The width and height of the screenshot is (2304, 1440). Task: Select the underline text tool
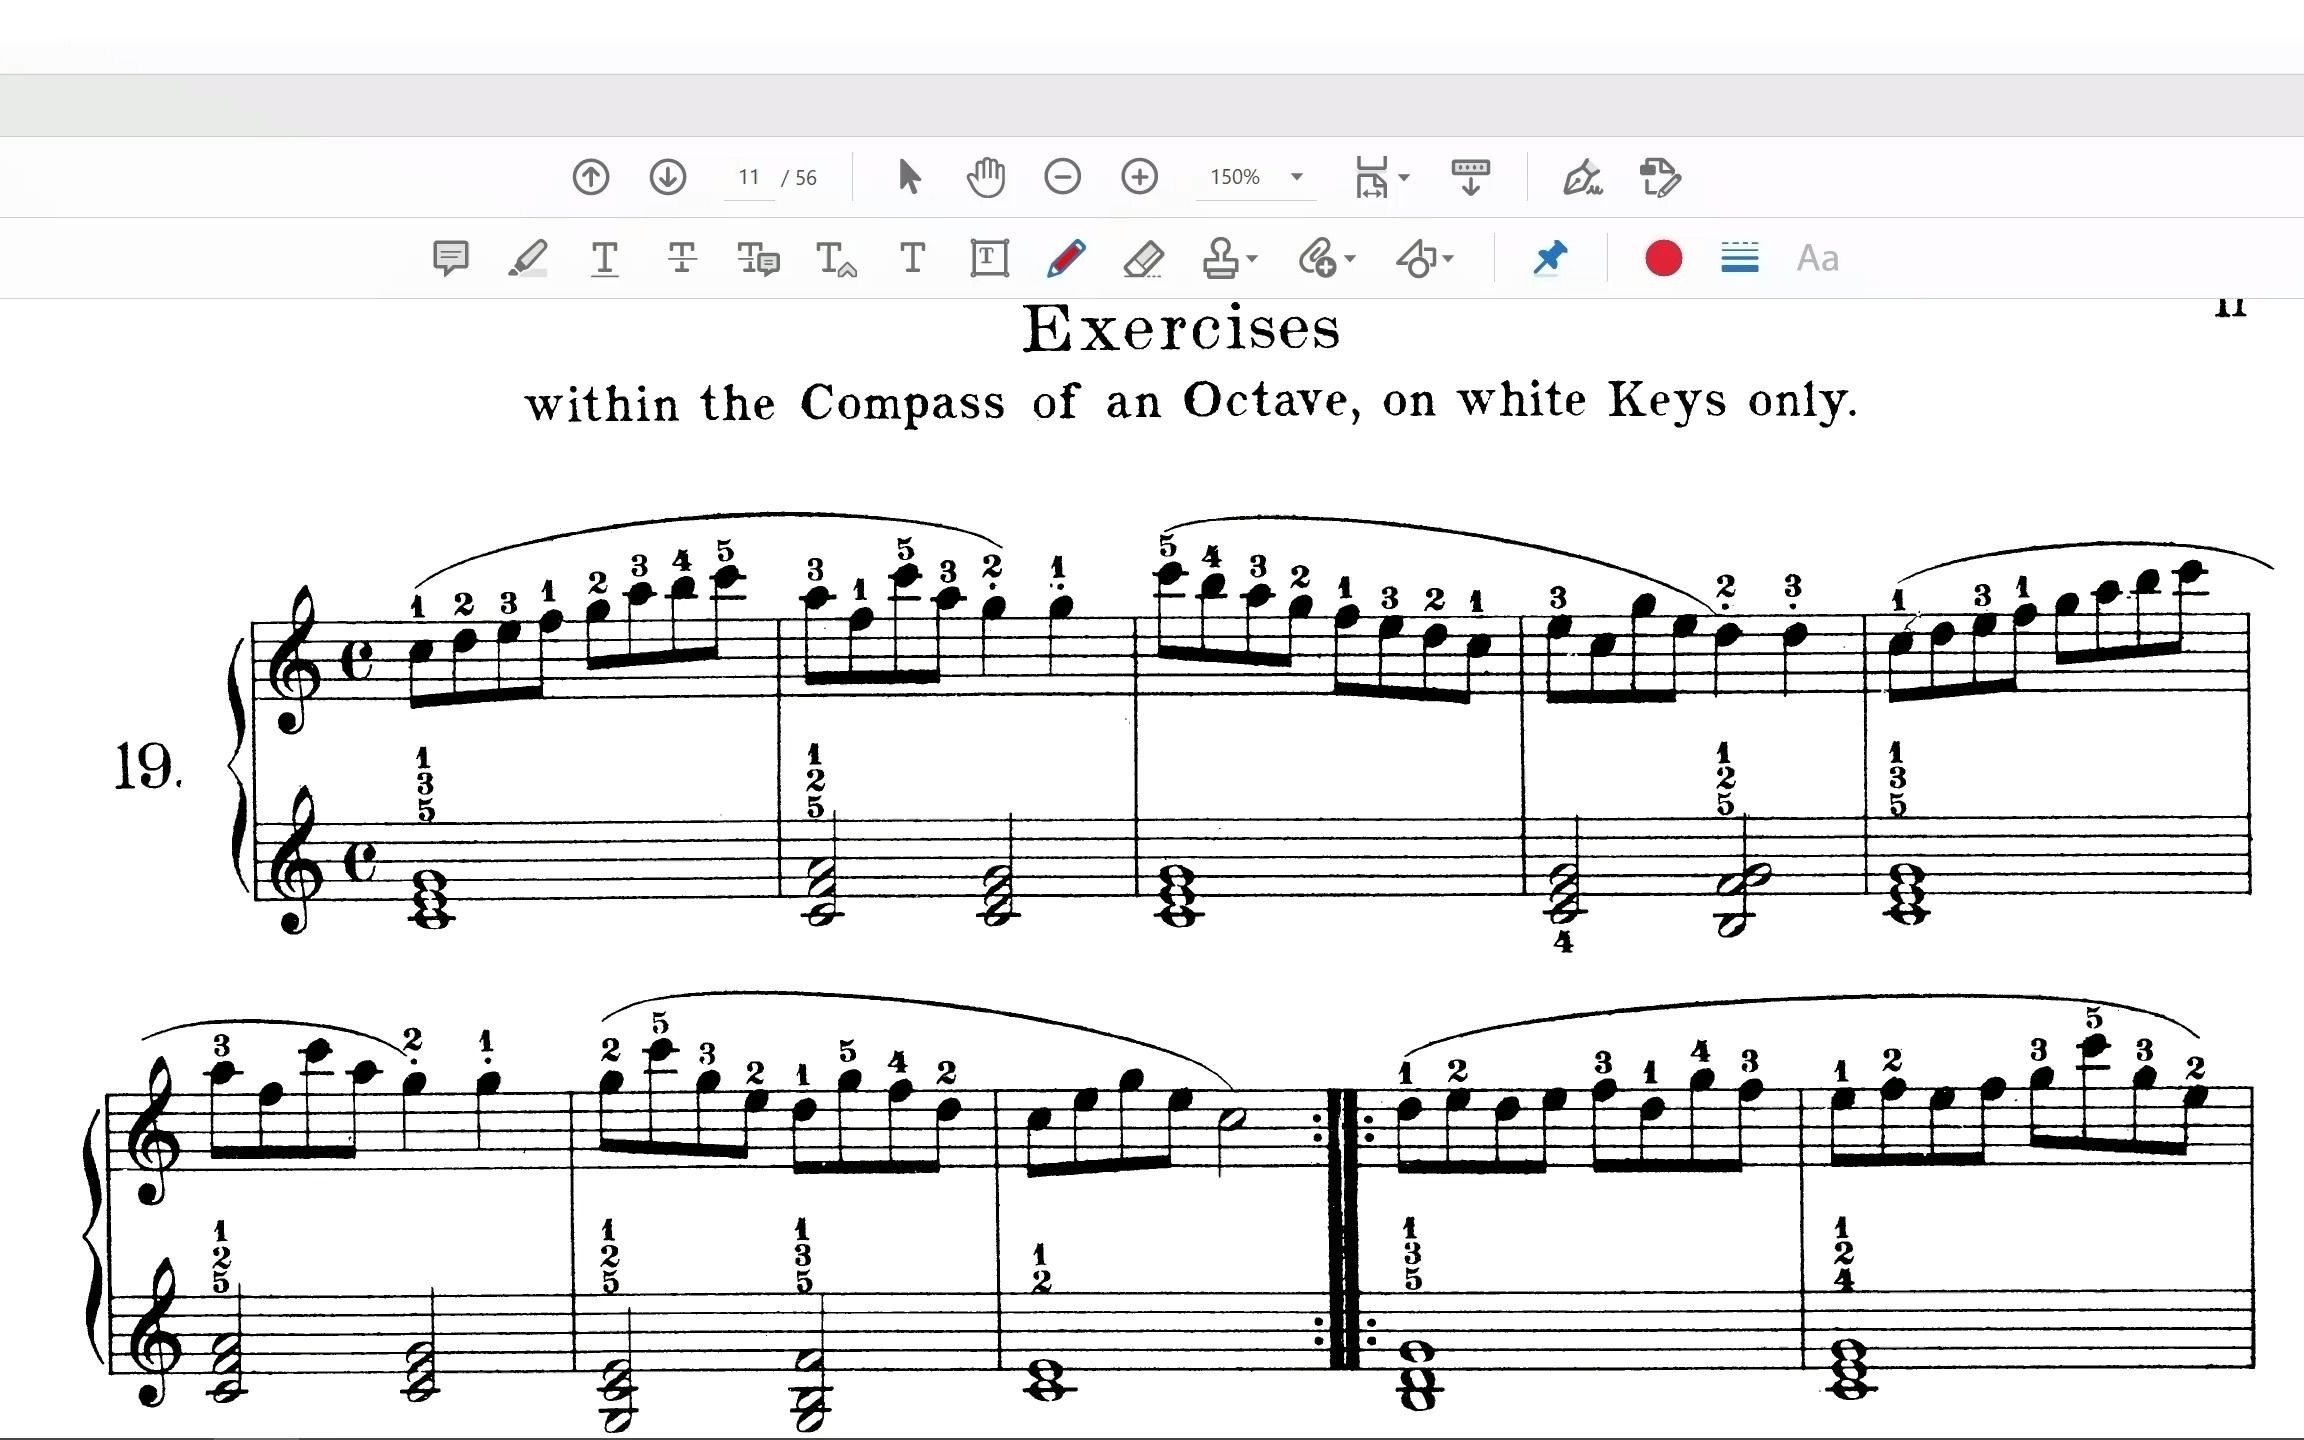click(x=604, y=258)
